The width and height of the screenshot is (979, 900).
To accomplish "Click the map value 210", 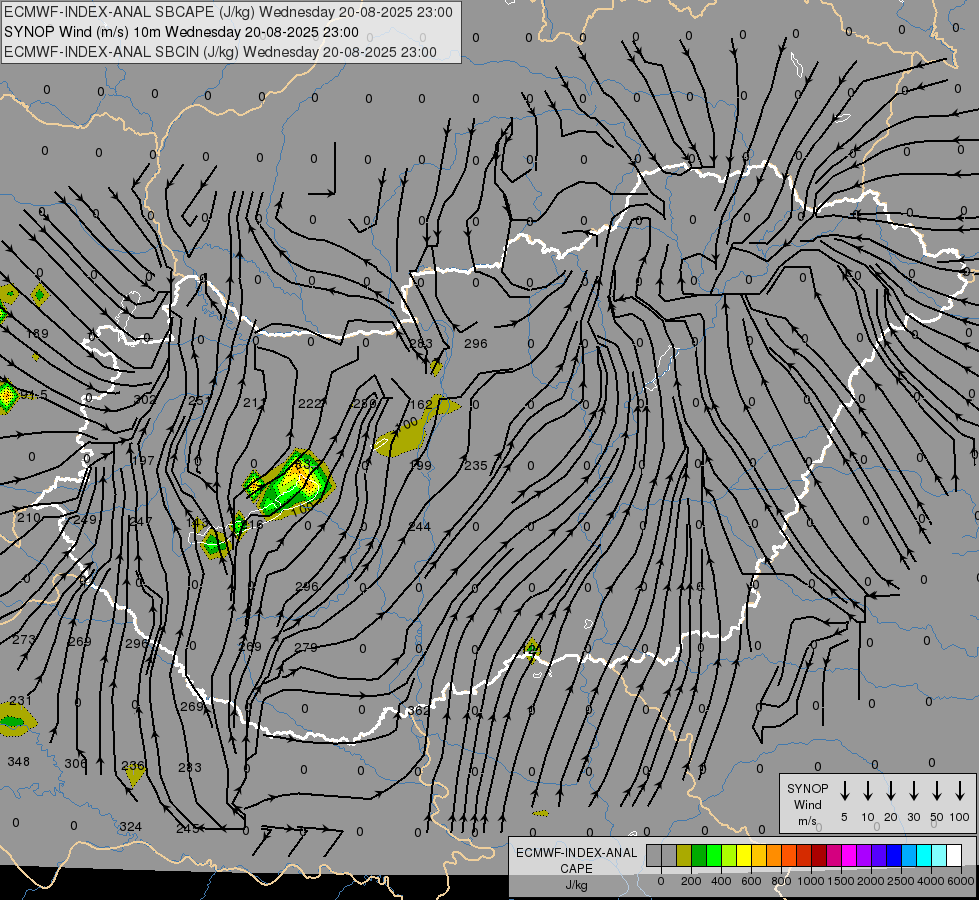I will [28, 518].
